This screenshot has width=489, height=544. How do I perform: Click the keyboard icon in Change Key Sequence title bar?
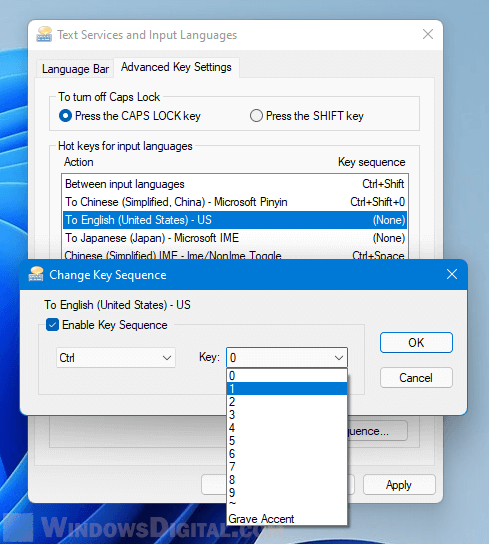tap(36, 274)
